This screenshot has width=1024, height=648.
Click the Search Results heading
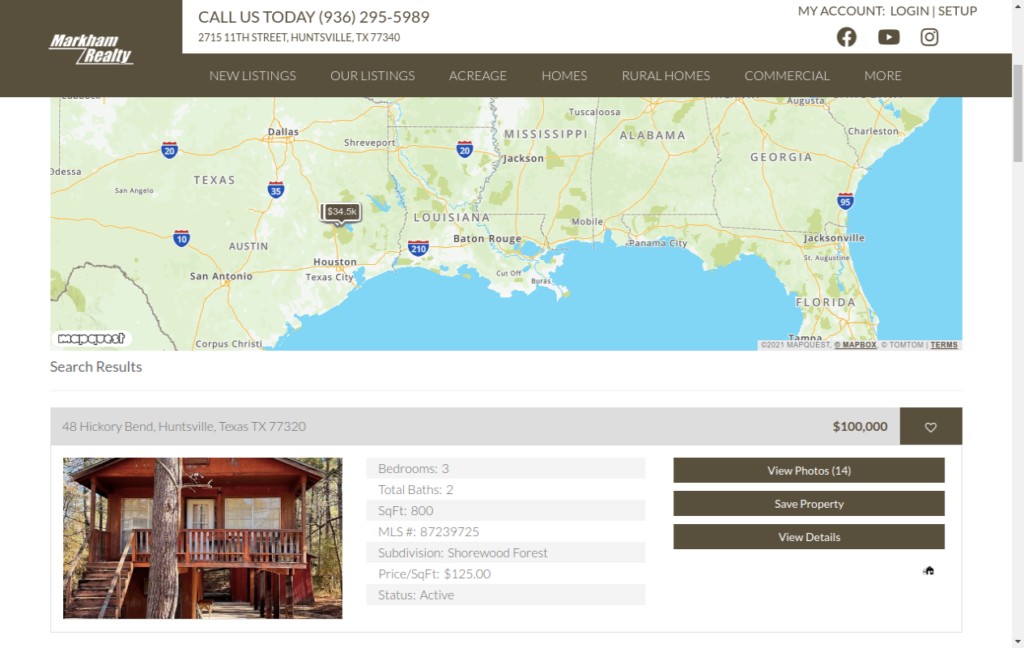(96, 366)
